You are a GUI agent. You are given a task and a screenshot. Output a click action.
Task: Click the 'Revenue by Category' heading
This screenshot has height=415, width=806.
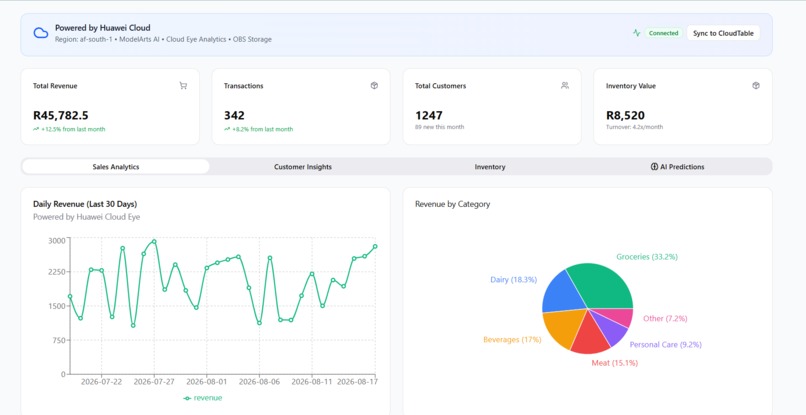[x=452, y=204]
